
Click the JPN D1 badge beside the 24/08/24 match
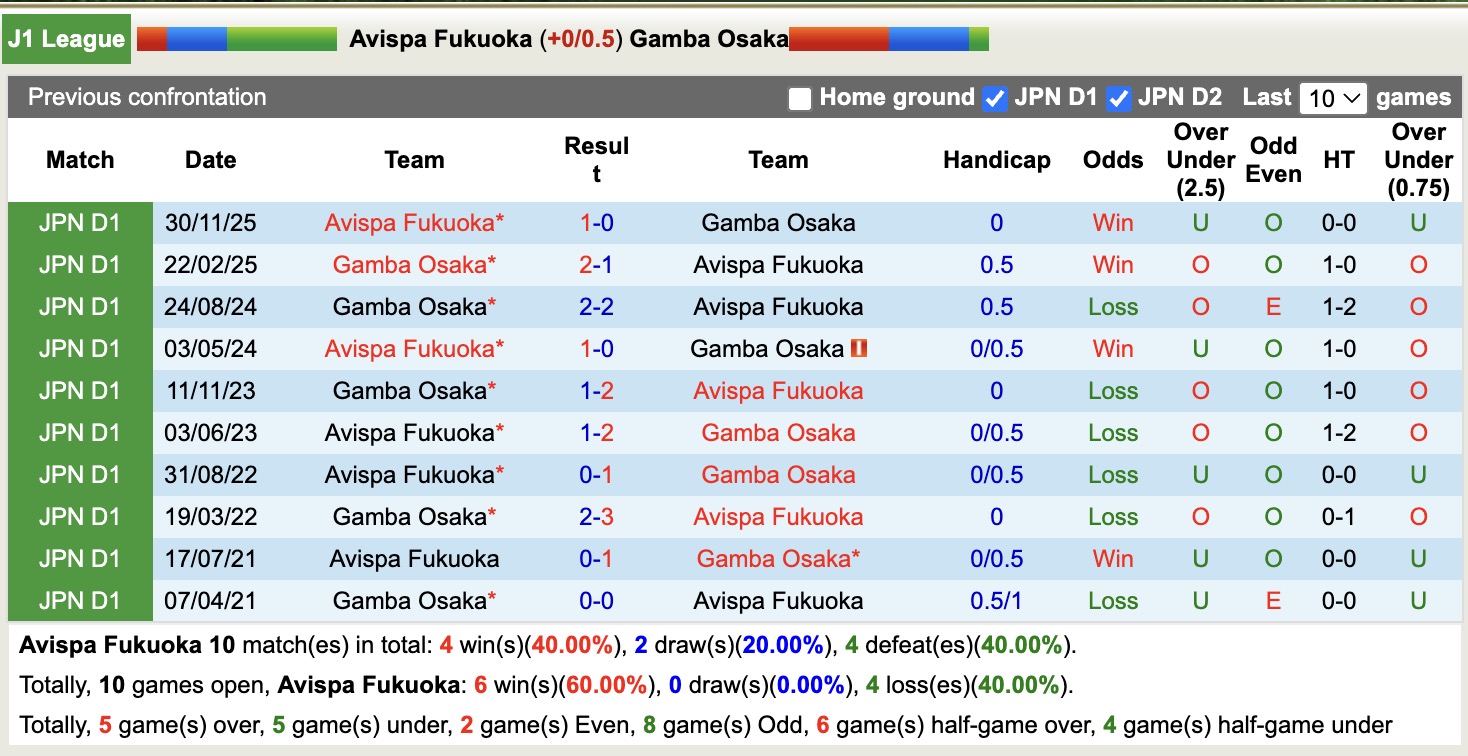(x=80, y=306)
